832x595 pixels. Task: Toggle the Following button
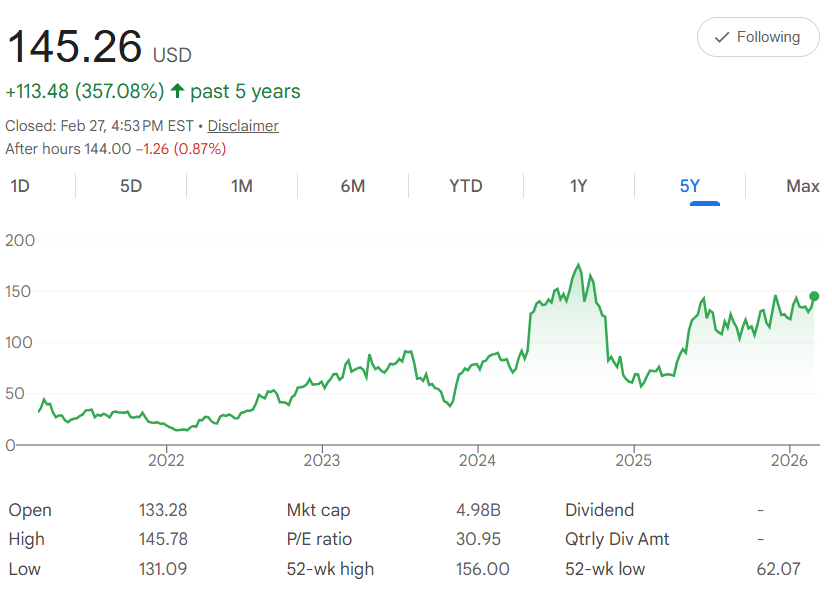[x=758, y=37]
